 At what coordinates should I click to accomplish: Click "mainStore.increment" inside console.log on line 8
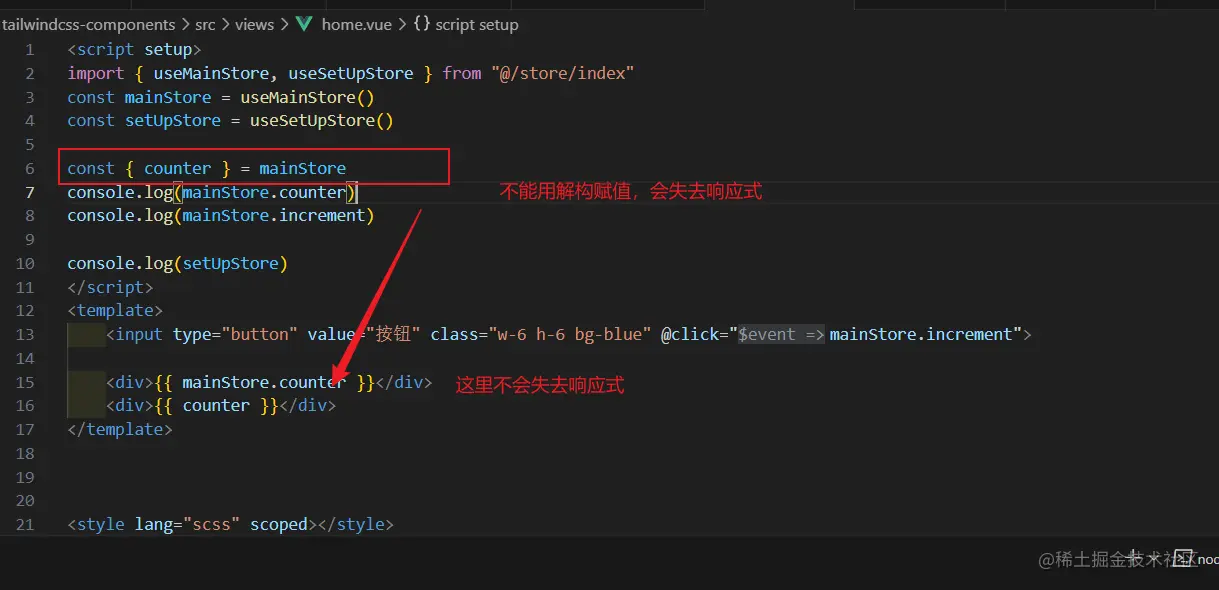(x=273, y=215)
